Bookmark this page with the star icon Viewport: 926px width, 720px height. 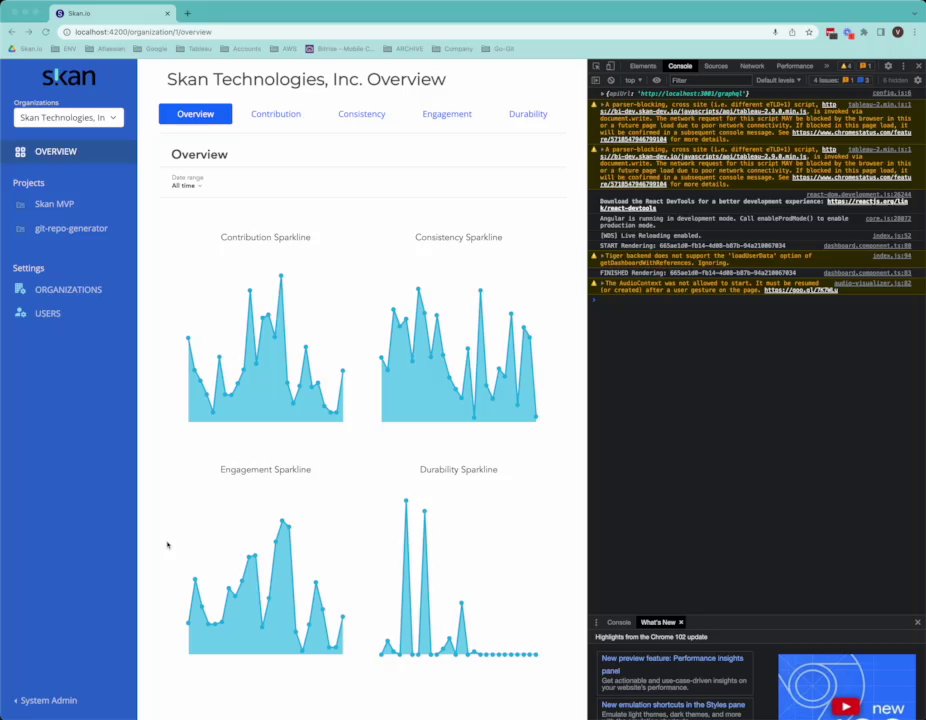tap(809, 32)
